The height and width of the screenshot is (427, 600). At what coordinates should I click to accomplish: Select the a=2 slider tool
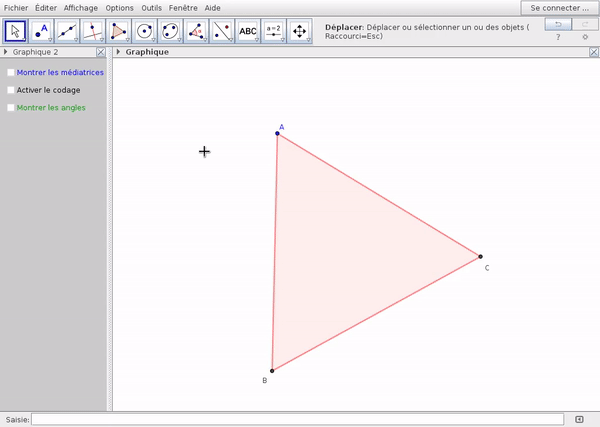274,31
